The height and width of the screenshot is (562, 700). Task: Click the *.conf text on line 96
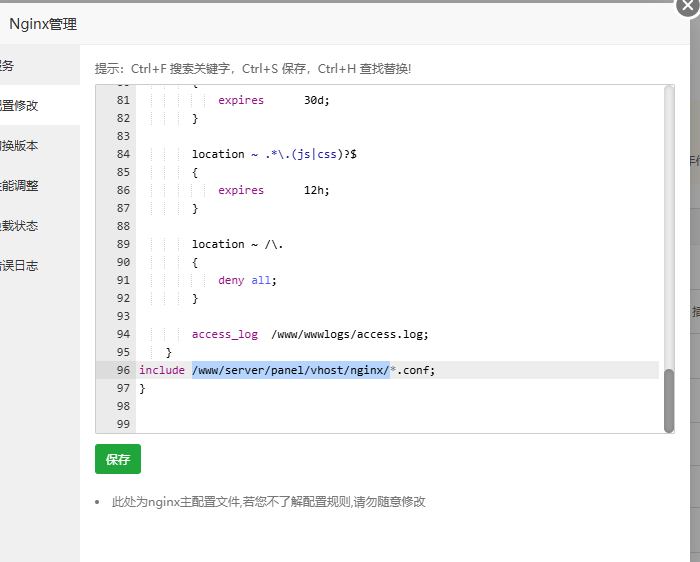(412, 370)
